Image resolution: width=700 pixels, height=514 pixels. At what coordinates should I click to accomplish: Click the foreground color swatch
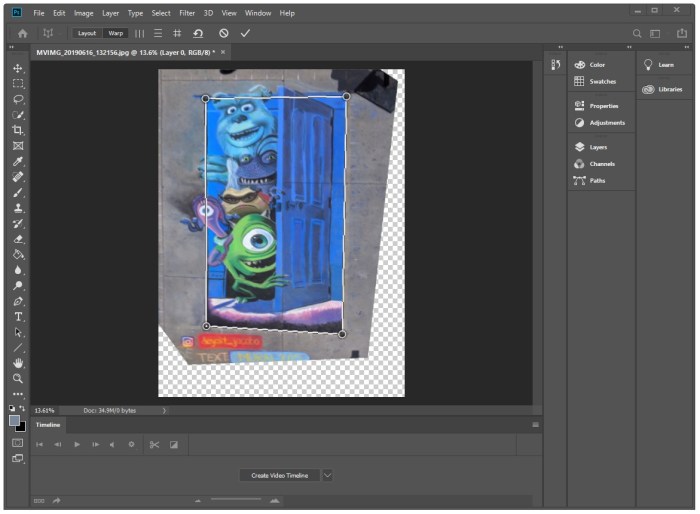[x=15, y=420]
